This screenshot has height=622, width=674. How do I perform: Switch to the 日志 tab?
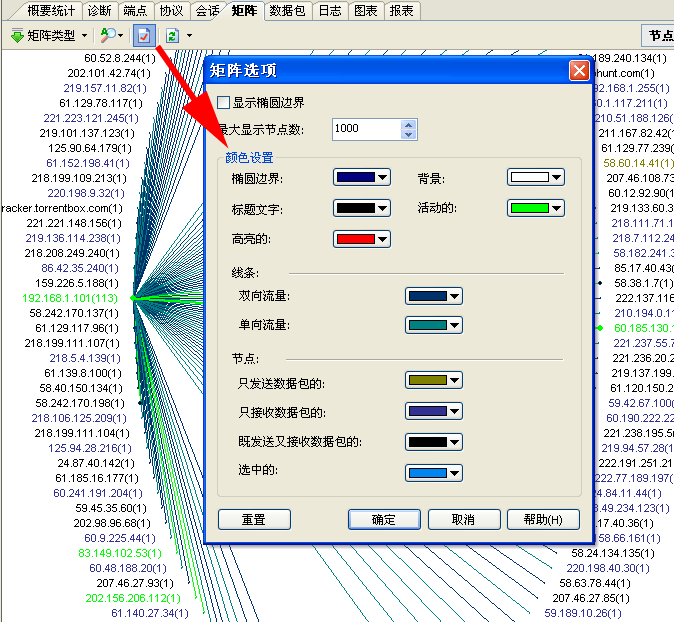(330, 11)
